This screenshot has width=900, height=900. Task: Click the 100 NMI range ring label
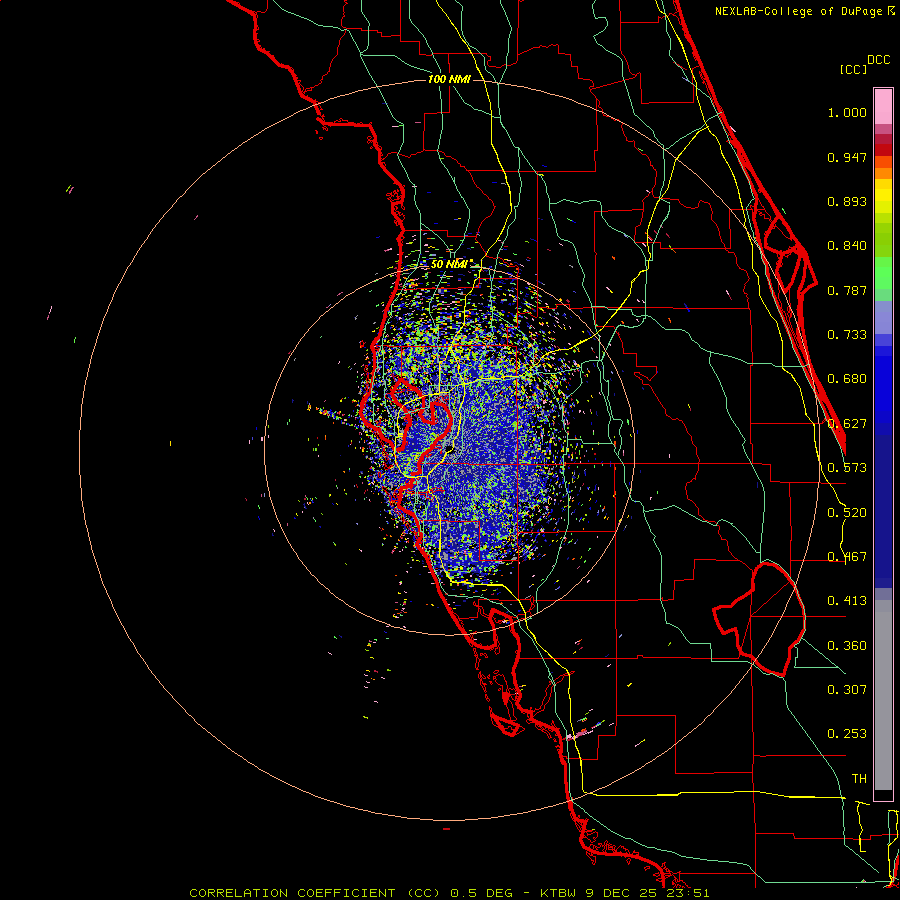(449, 79)
